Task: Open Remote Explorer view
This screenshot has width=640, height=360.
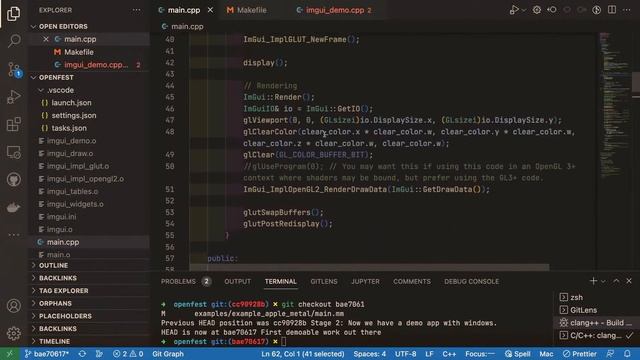Action: 14,152
